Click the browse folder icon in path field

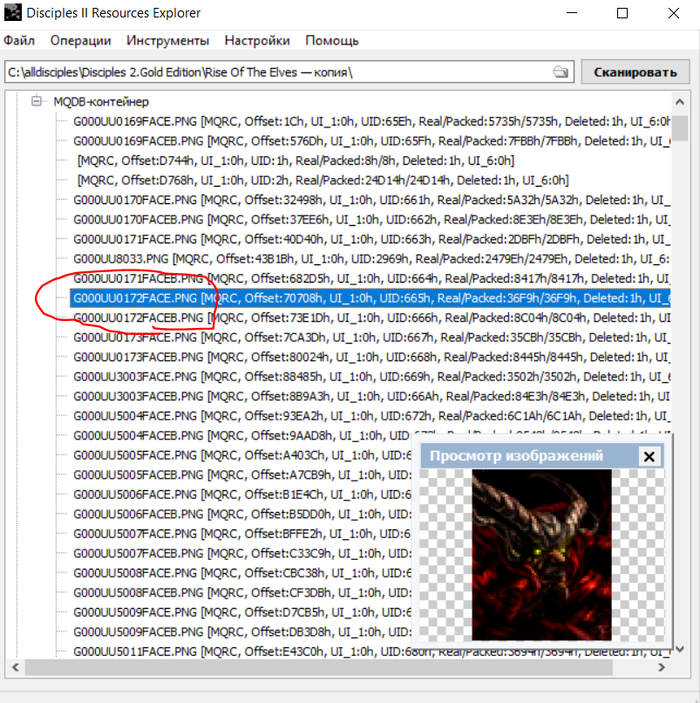click(561, 73)
